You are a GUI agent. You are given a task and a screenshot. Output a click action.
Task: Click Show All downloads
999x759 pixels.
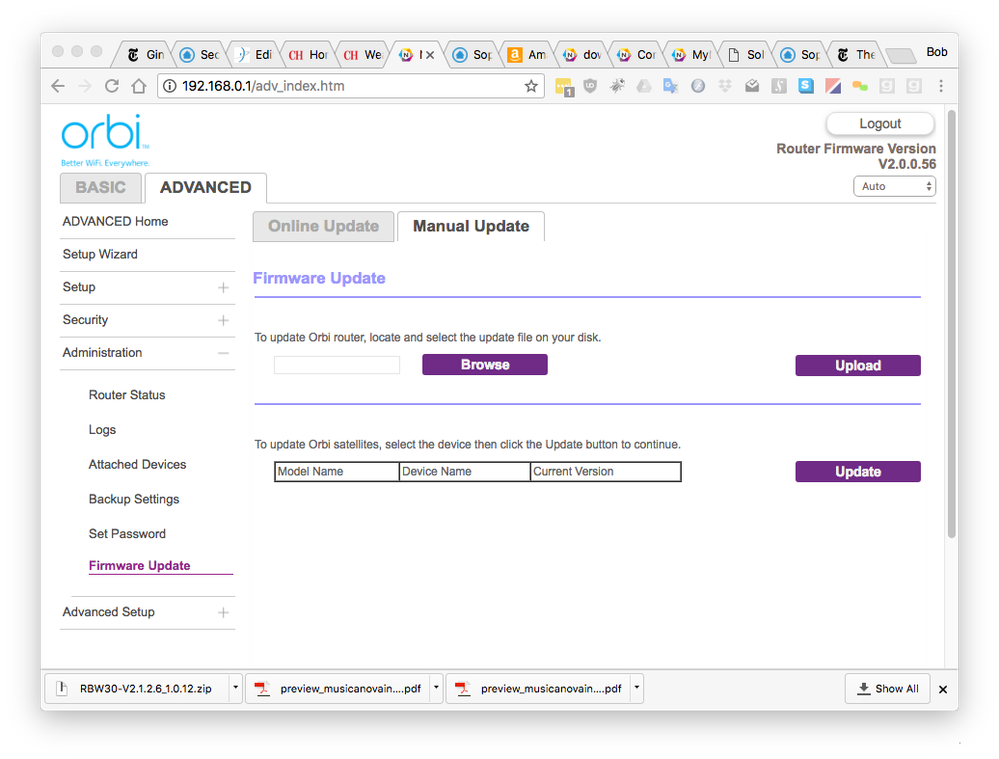tap(888, 689)
